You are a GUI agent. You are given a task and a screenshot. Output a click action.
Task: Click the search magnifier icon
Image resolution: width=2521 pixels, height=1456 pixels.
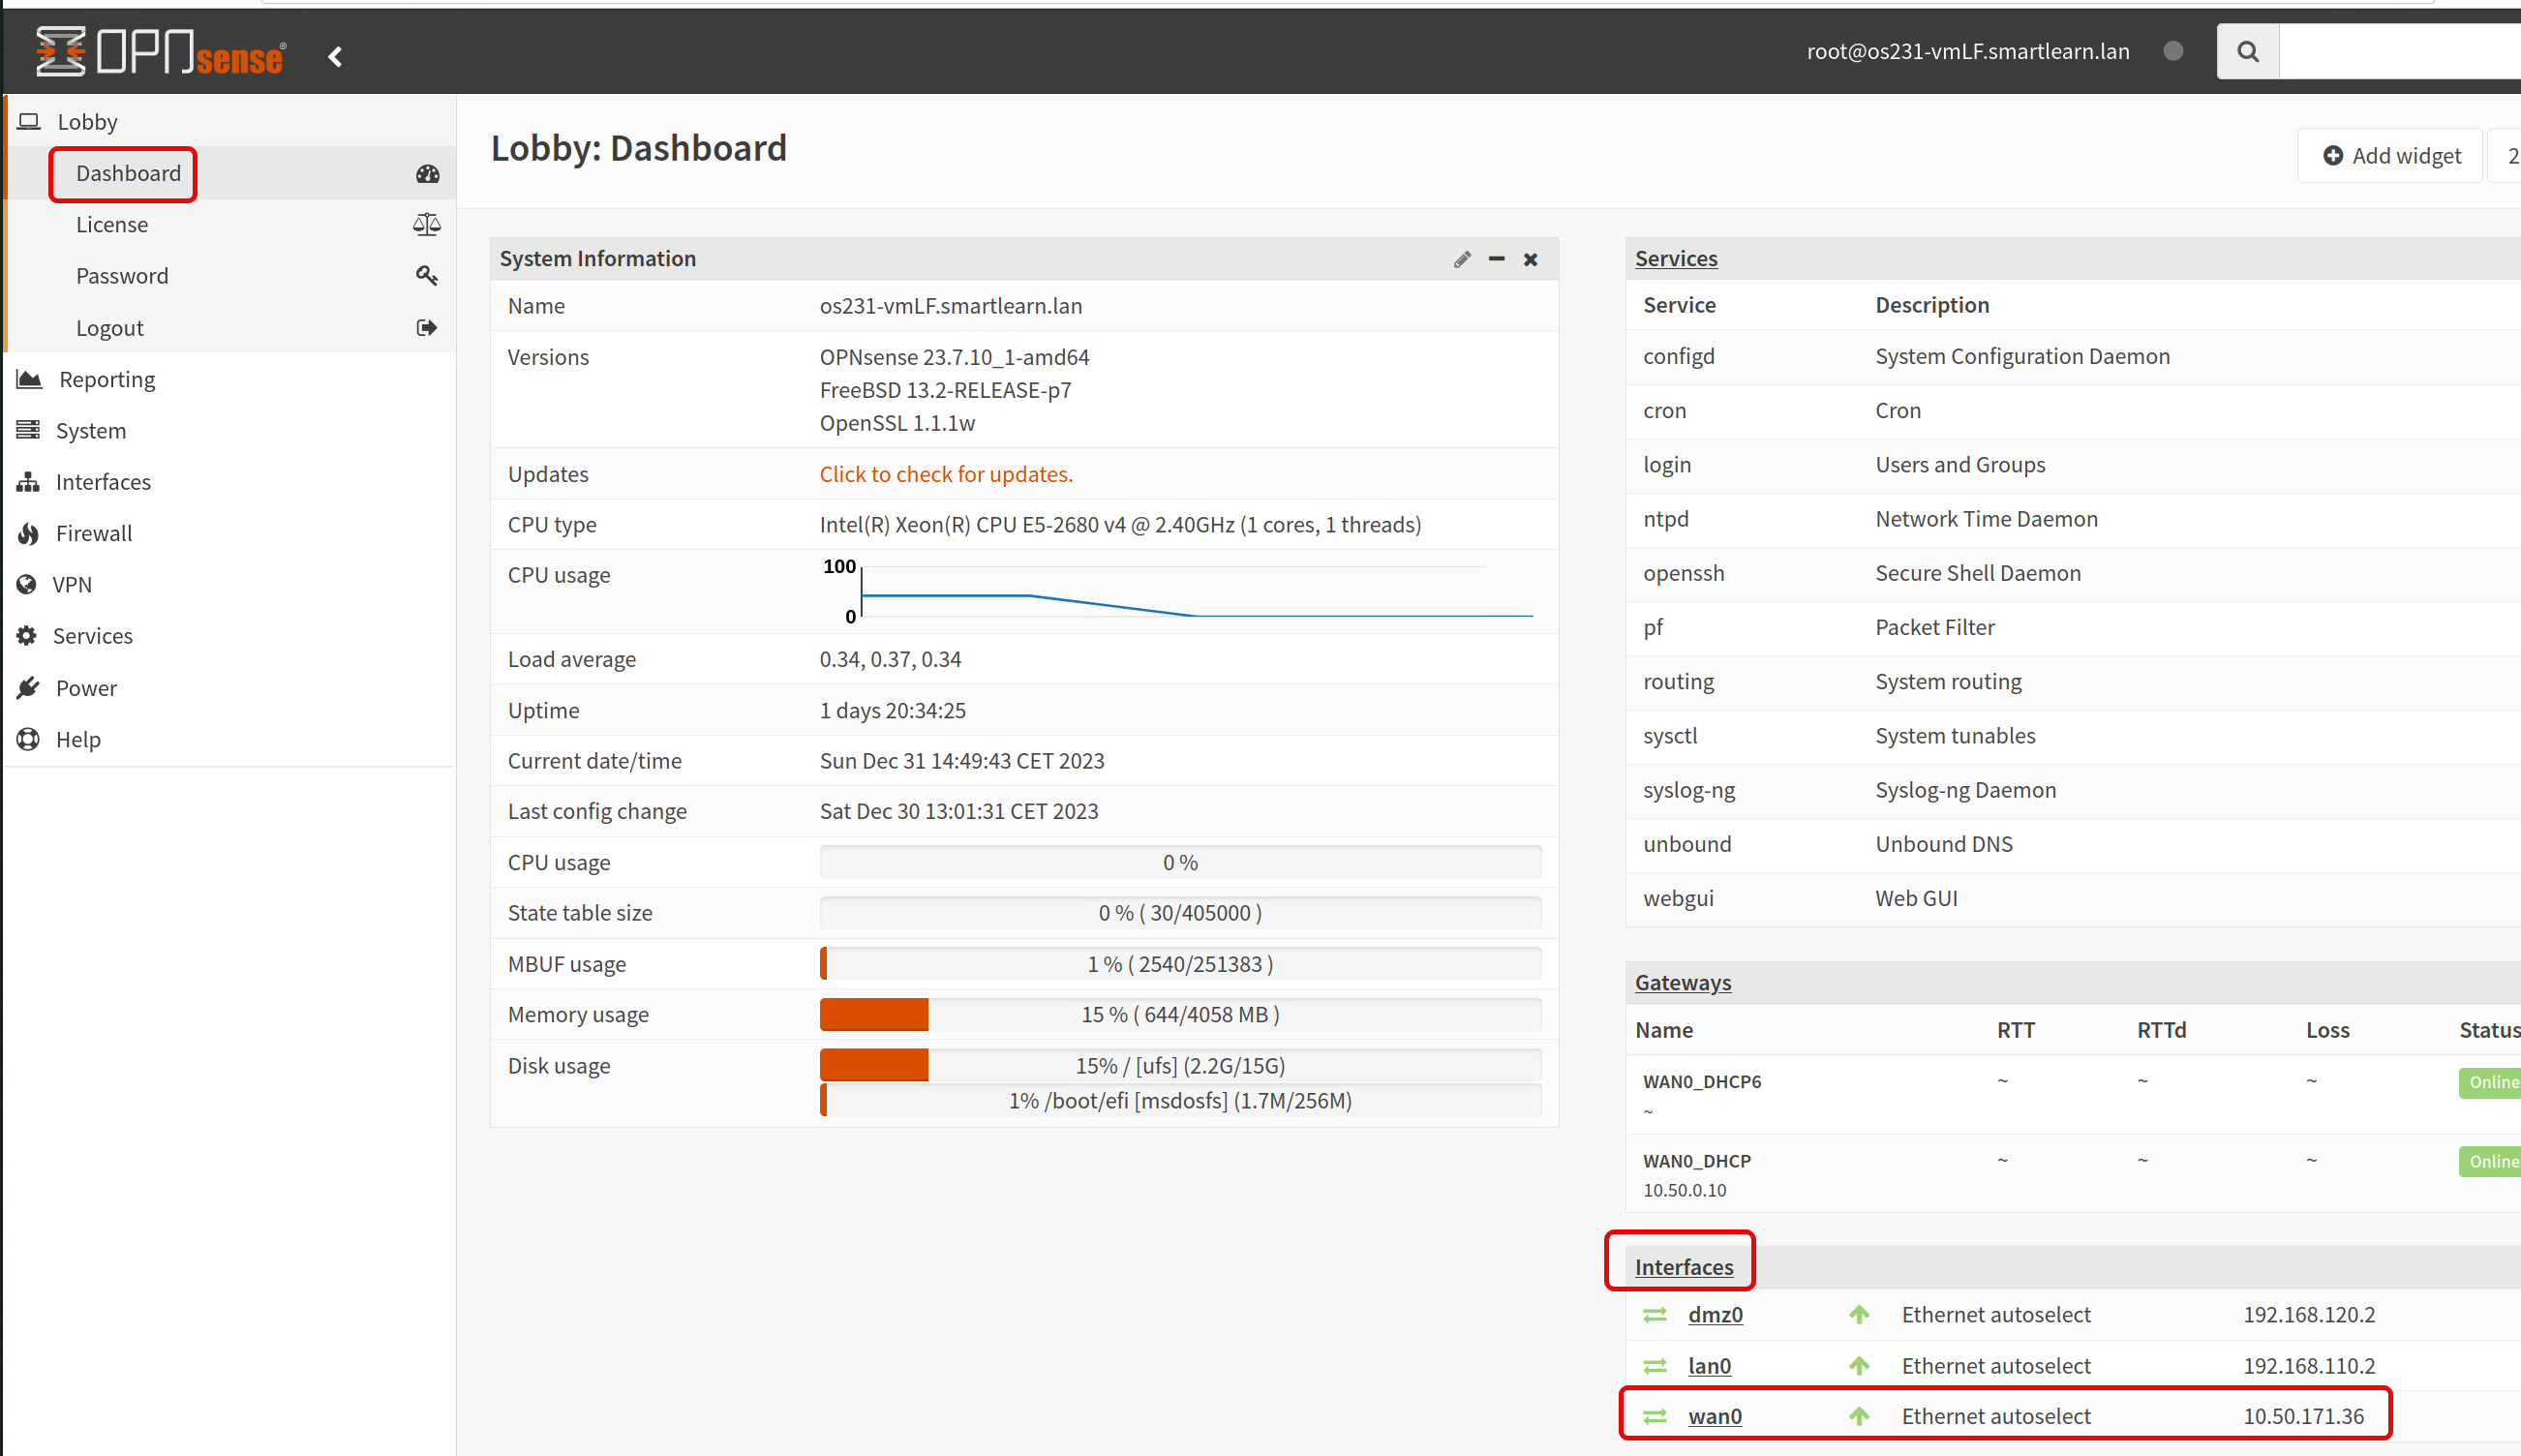[x=2247, y=52]
